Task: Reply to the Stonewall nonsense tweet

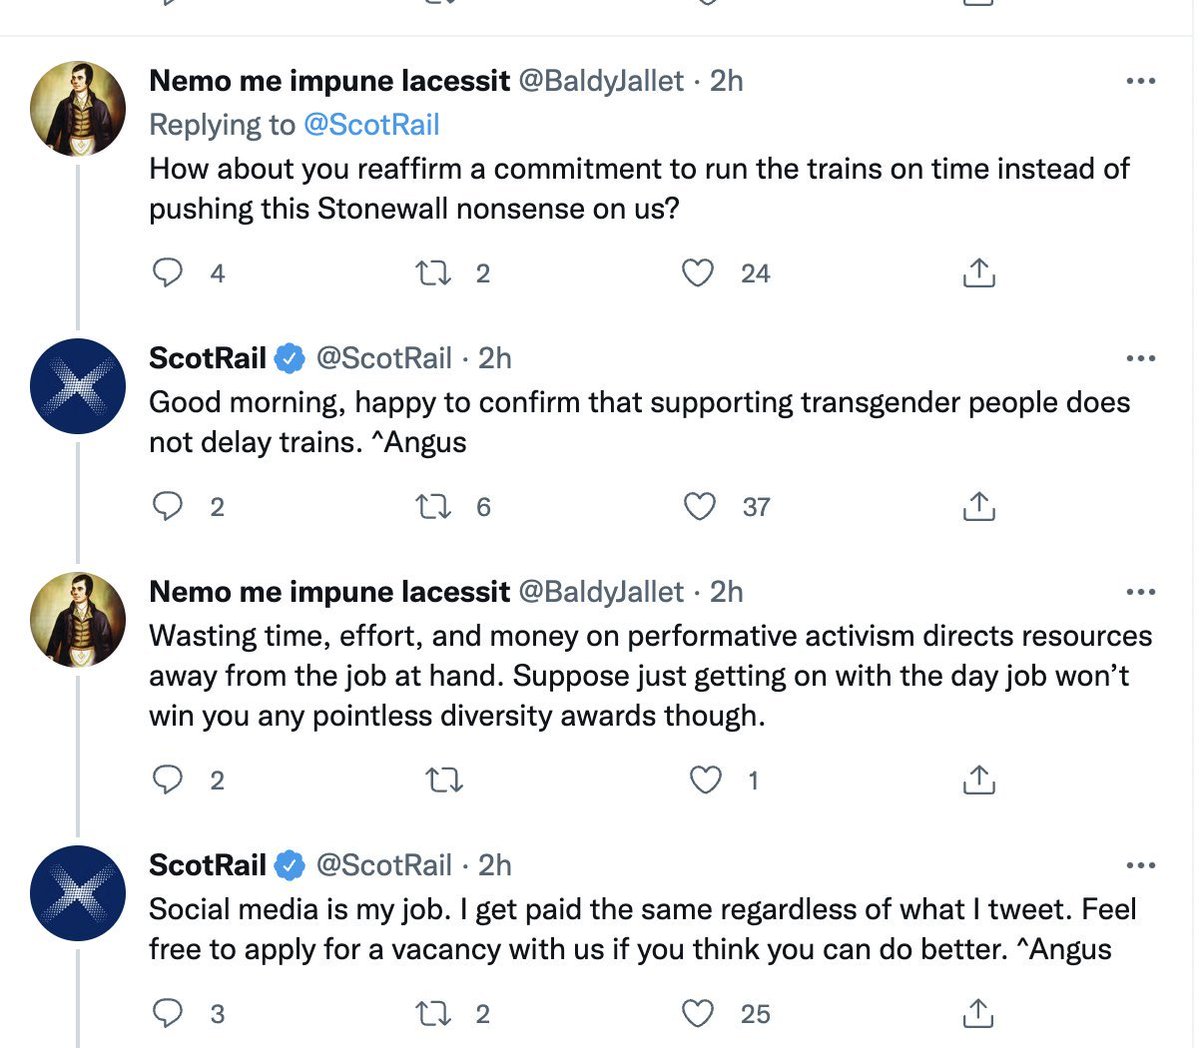Action: tap(167, 273)
